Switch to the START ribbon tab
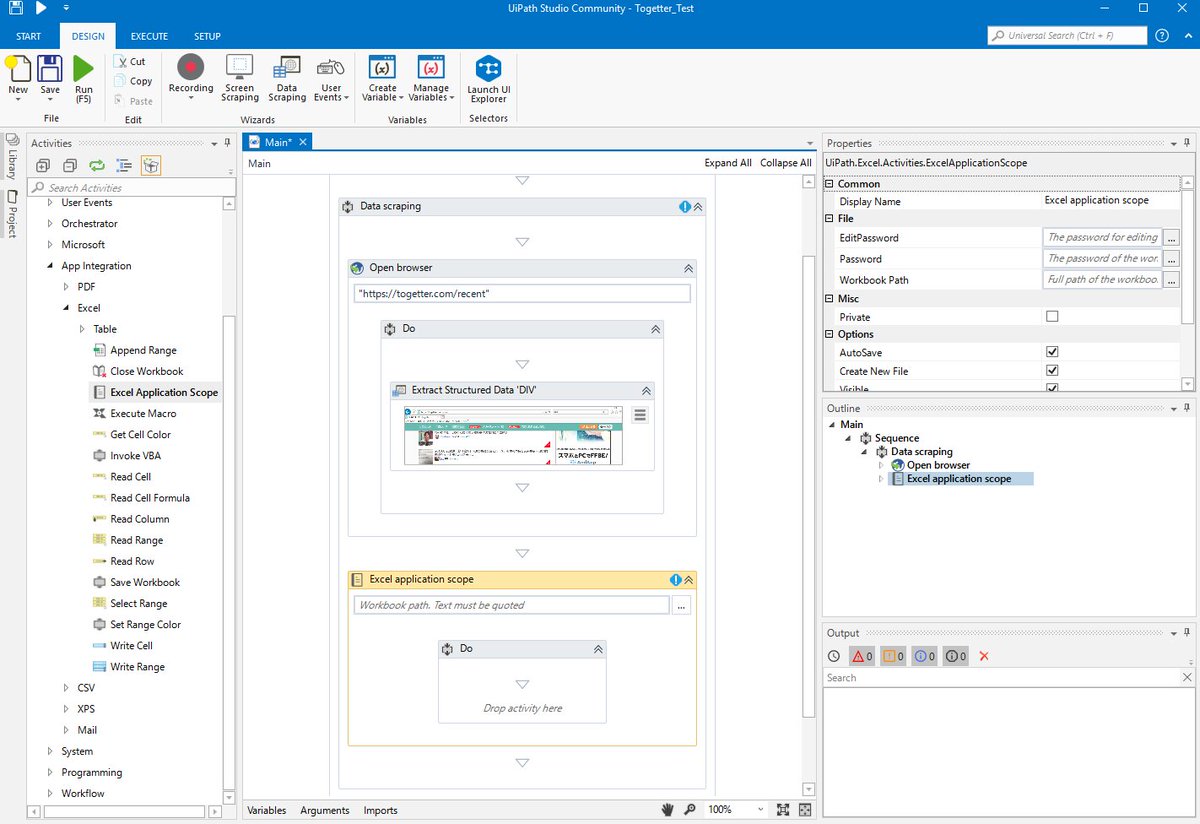 [28, 37]
